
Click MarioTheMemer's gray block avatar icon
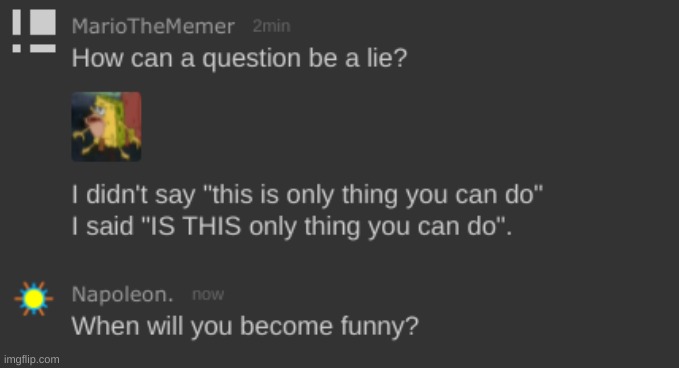click(34, 31)
